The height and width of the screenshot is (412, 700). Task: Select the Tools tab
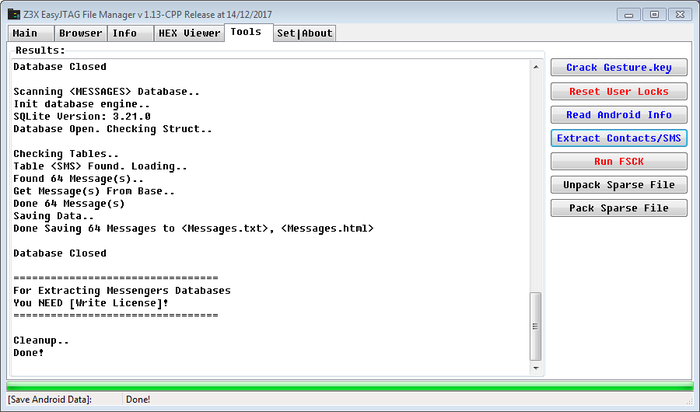click(x=246, y=32)
